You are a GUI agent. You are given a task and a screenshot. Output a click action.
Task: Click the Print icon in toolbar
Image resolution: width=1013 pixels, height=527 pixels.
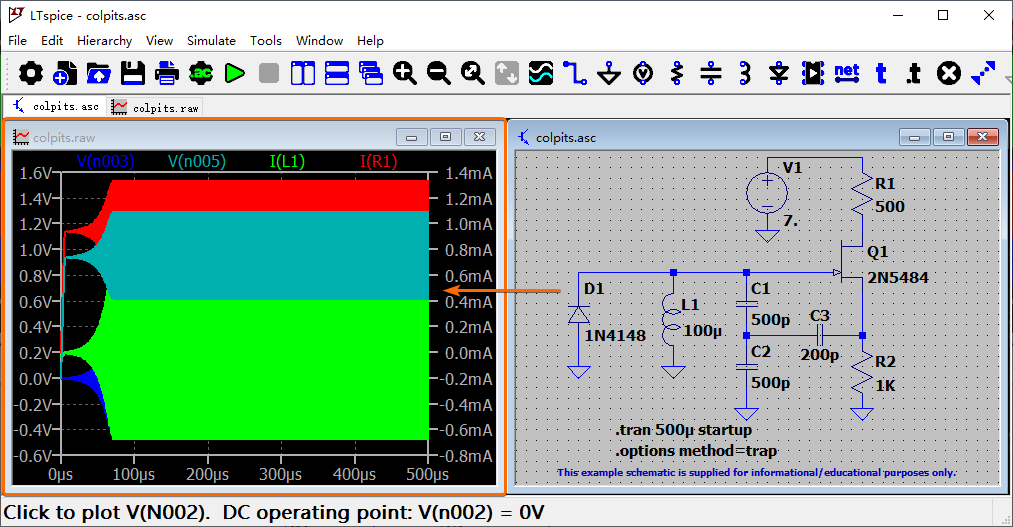(x=167, y=73)
